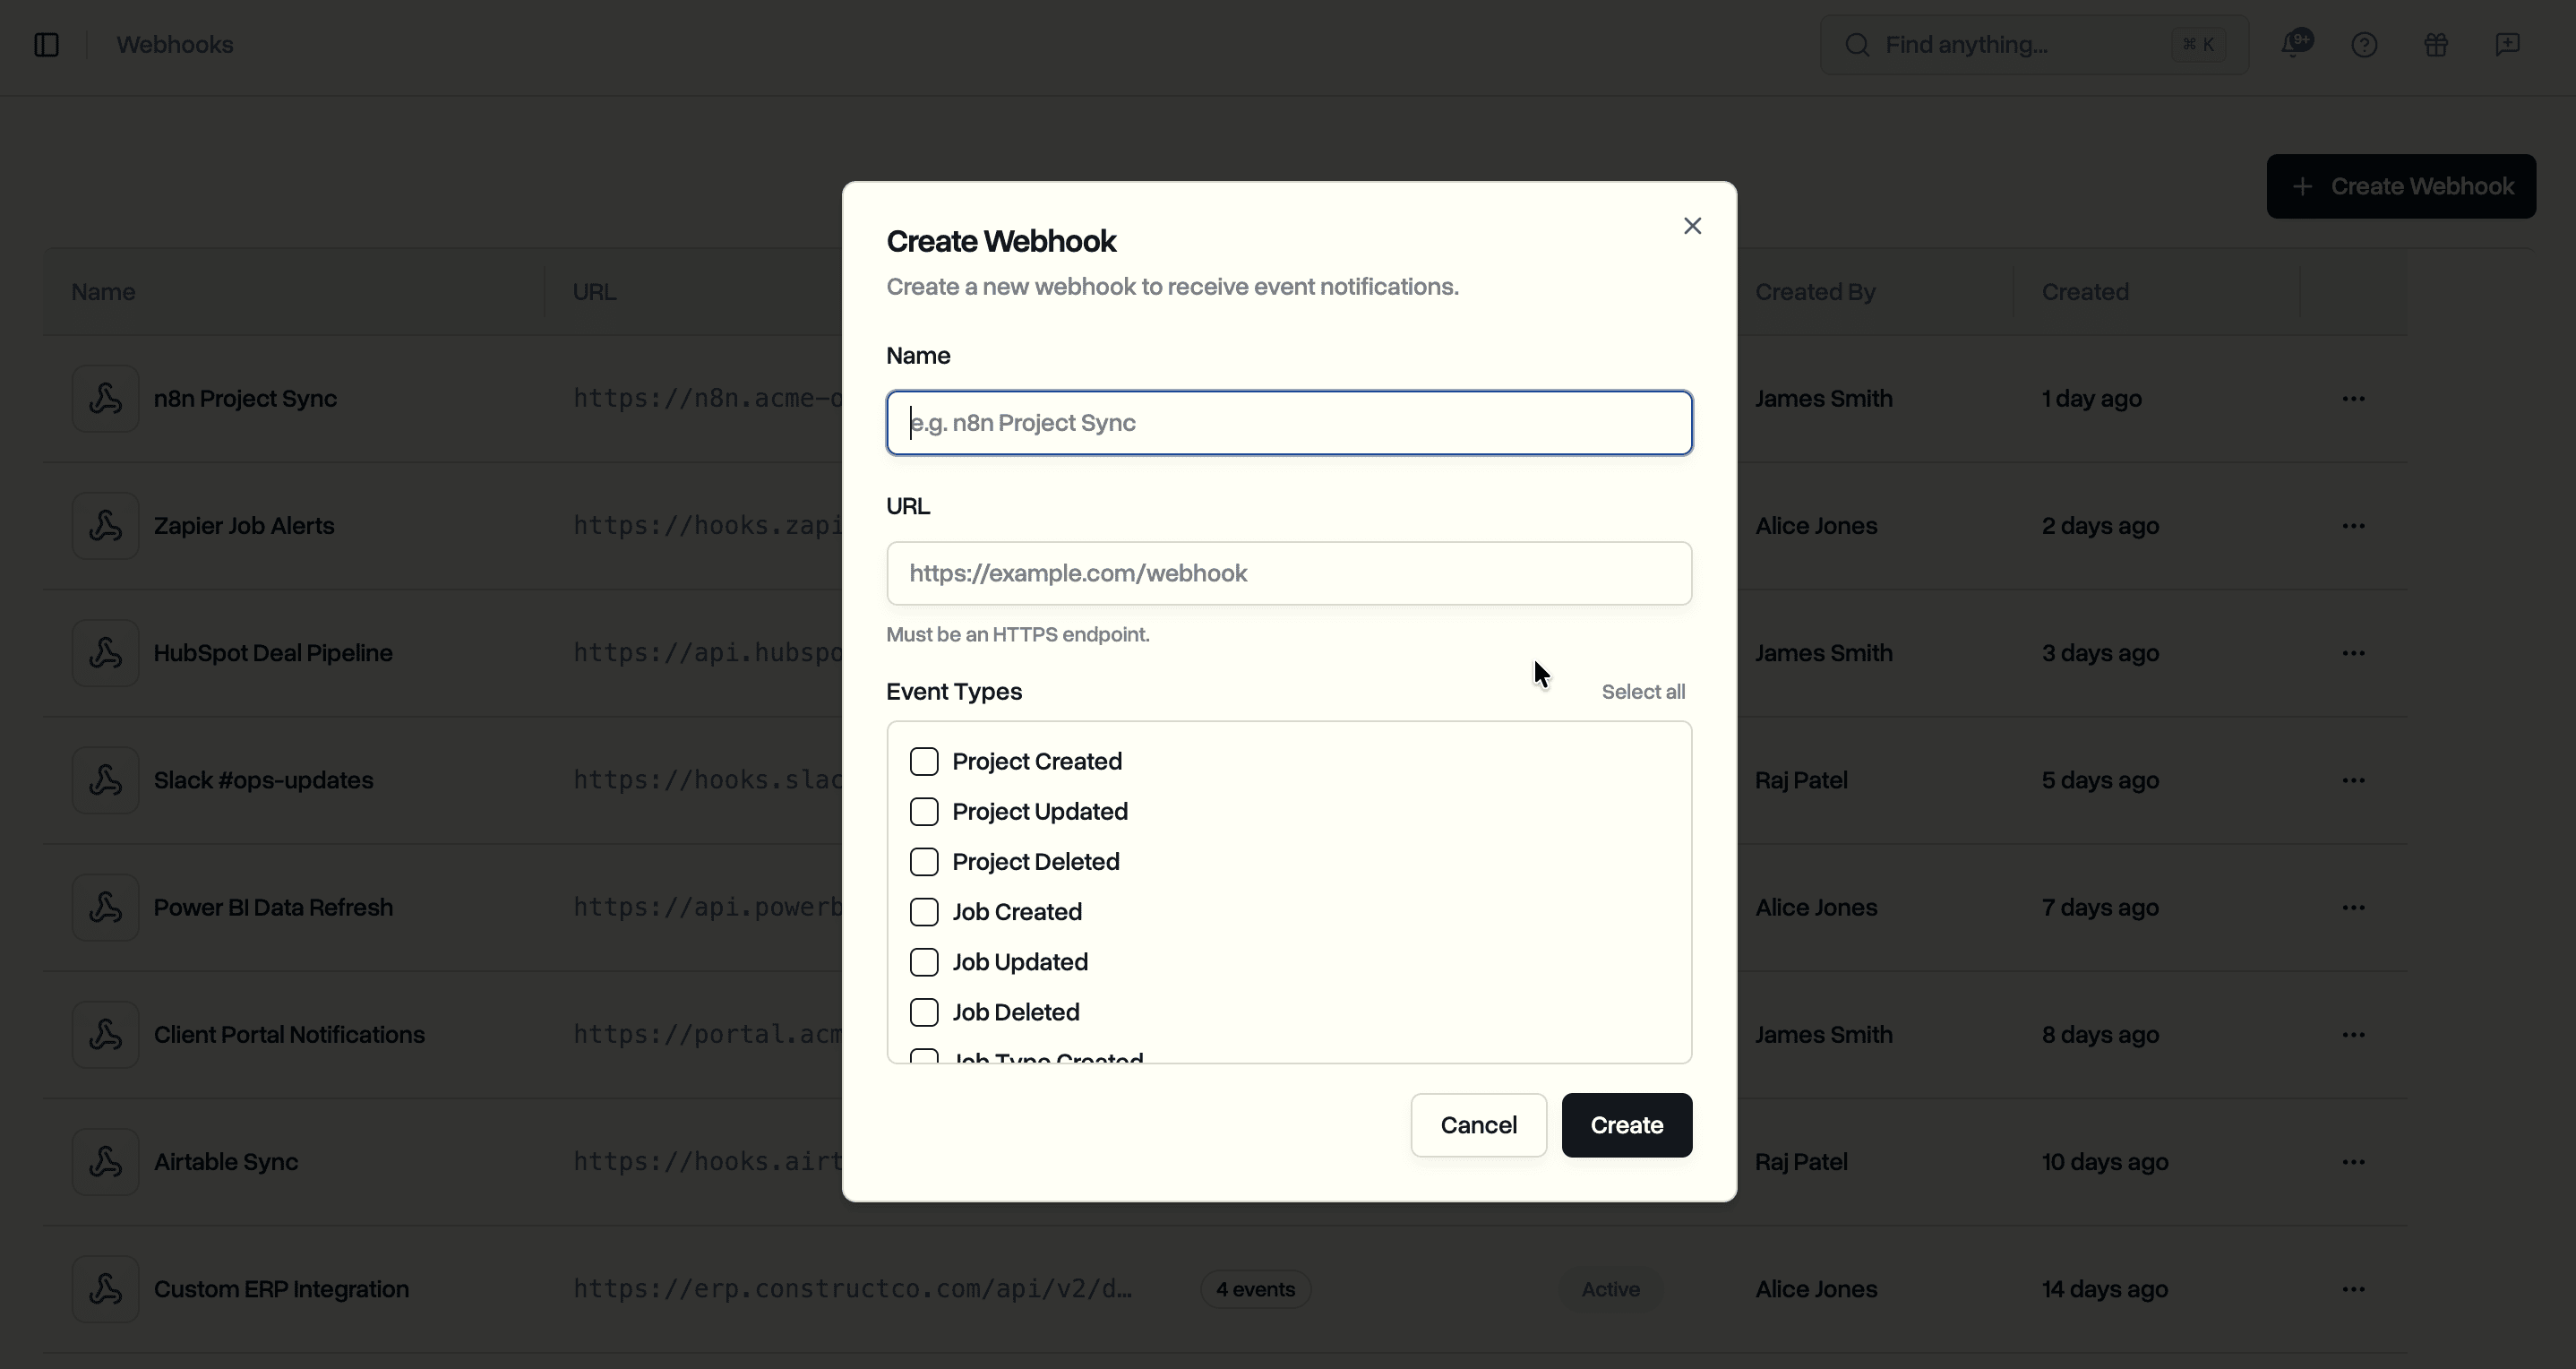Viewport: 2576px width, 1369px height.
Task: Click the Create button to save the webhook
Action: click(1626, 1125)
